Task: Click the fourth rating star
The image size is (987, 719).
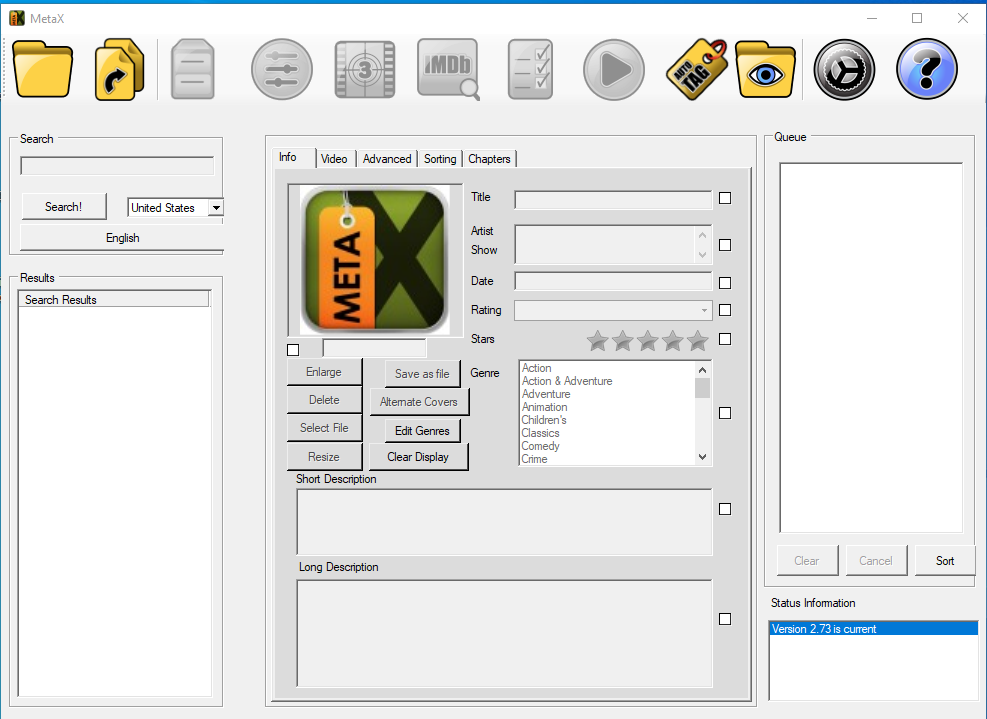Action: point(672,341)
